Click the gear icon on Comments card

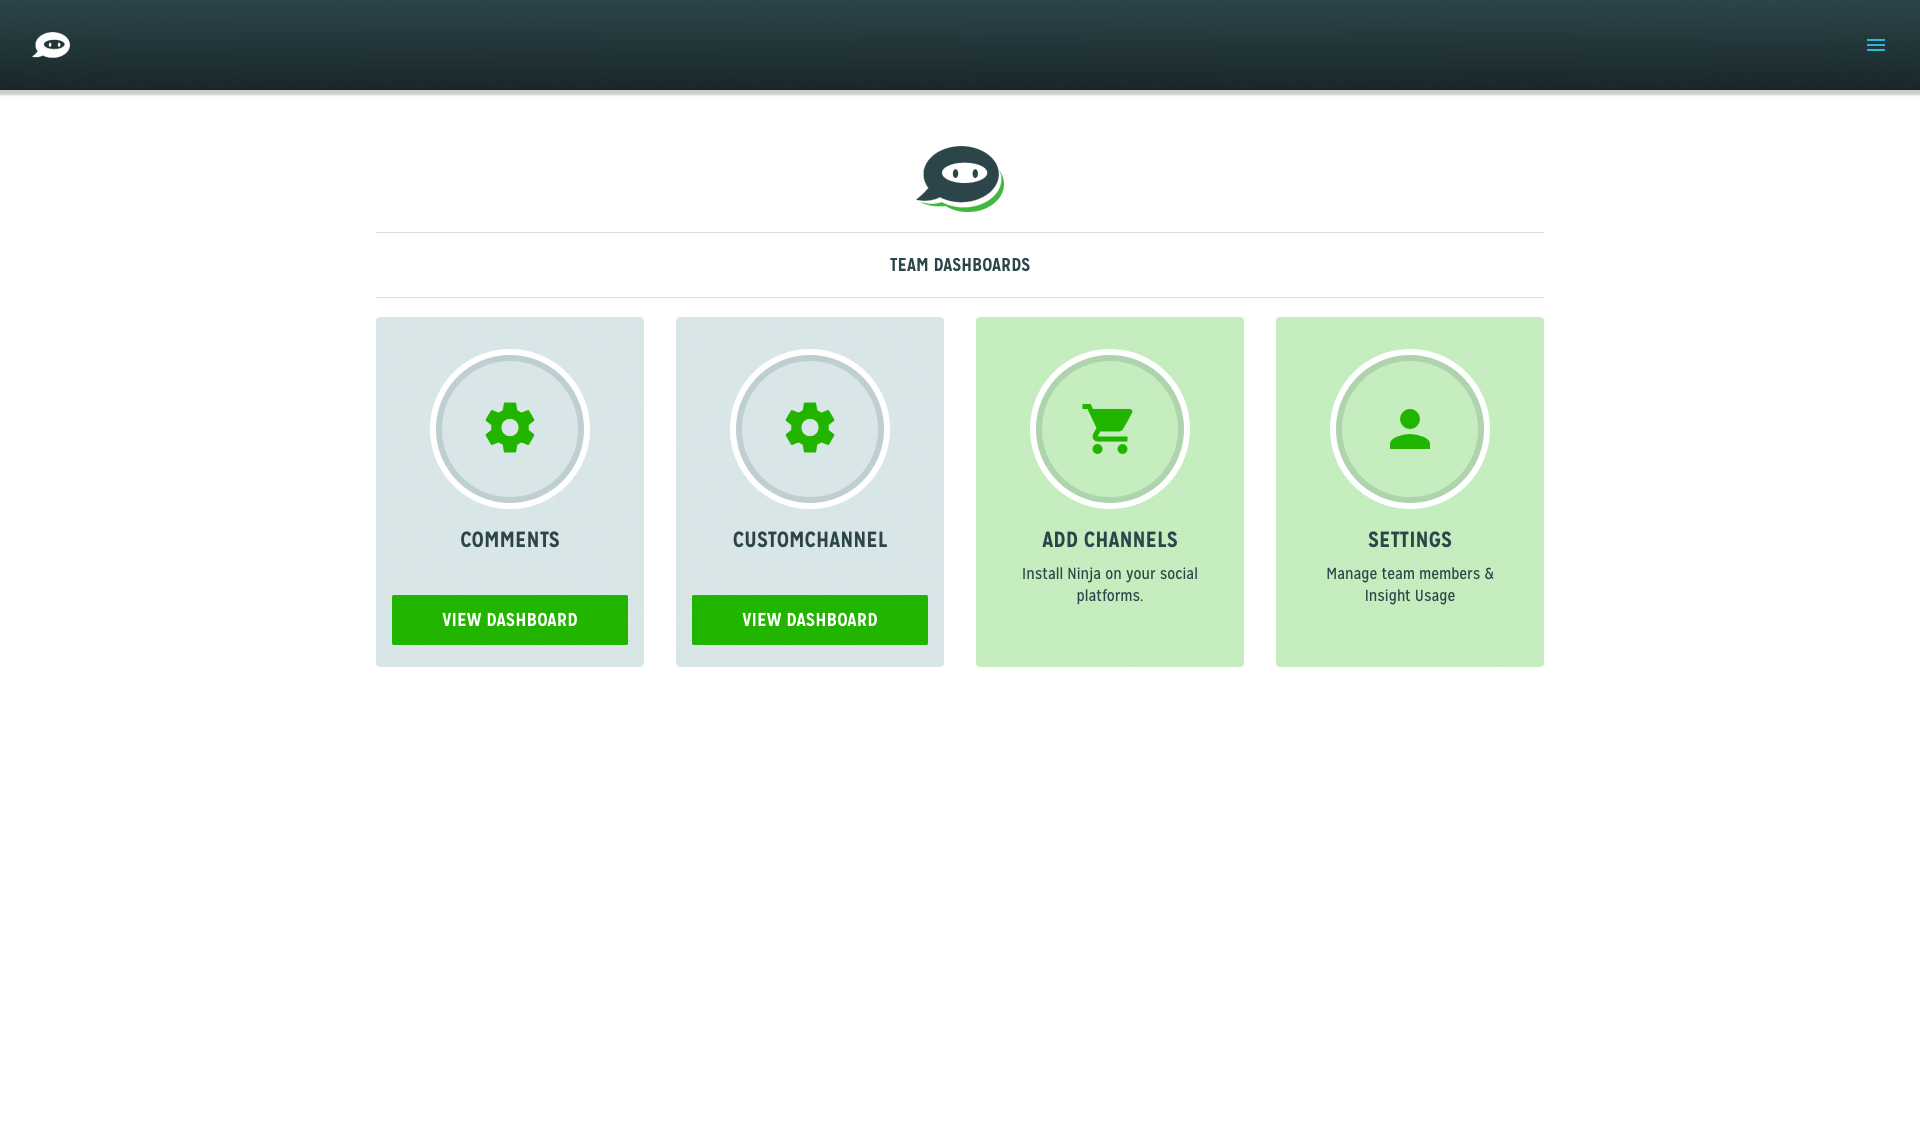[x=510, y=428]
